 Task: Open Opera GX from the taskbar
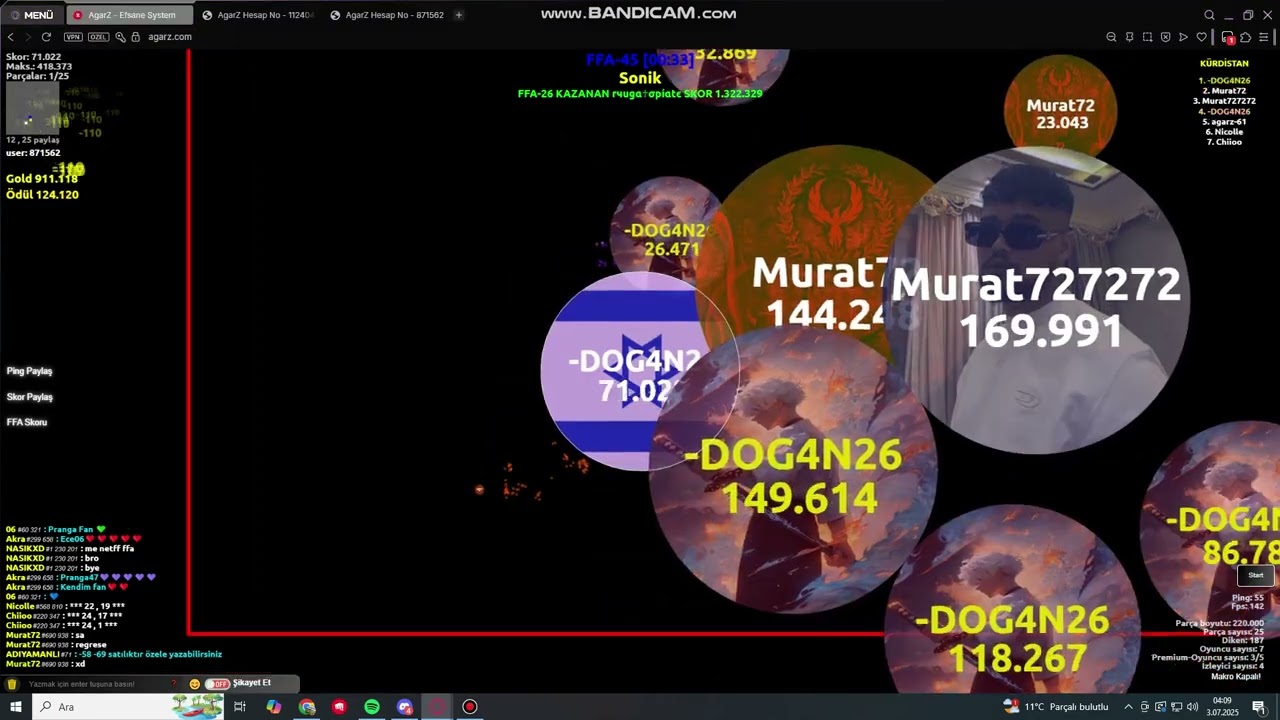pos(437,707)
